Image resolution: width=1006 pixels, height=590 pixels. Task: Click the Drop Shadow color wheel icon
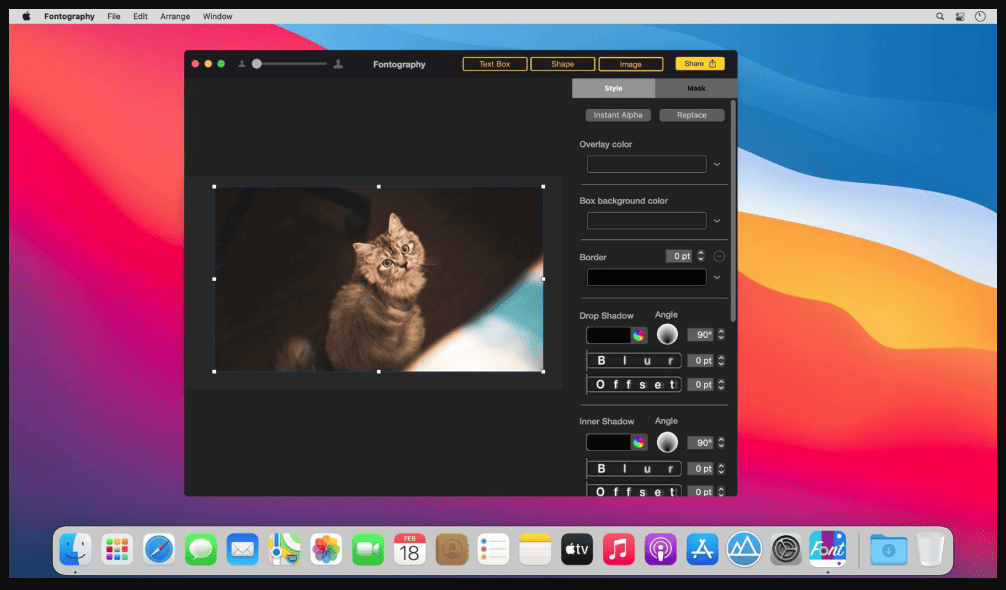638,335
